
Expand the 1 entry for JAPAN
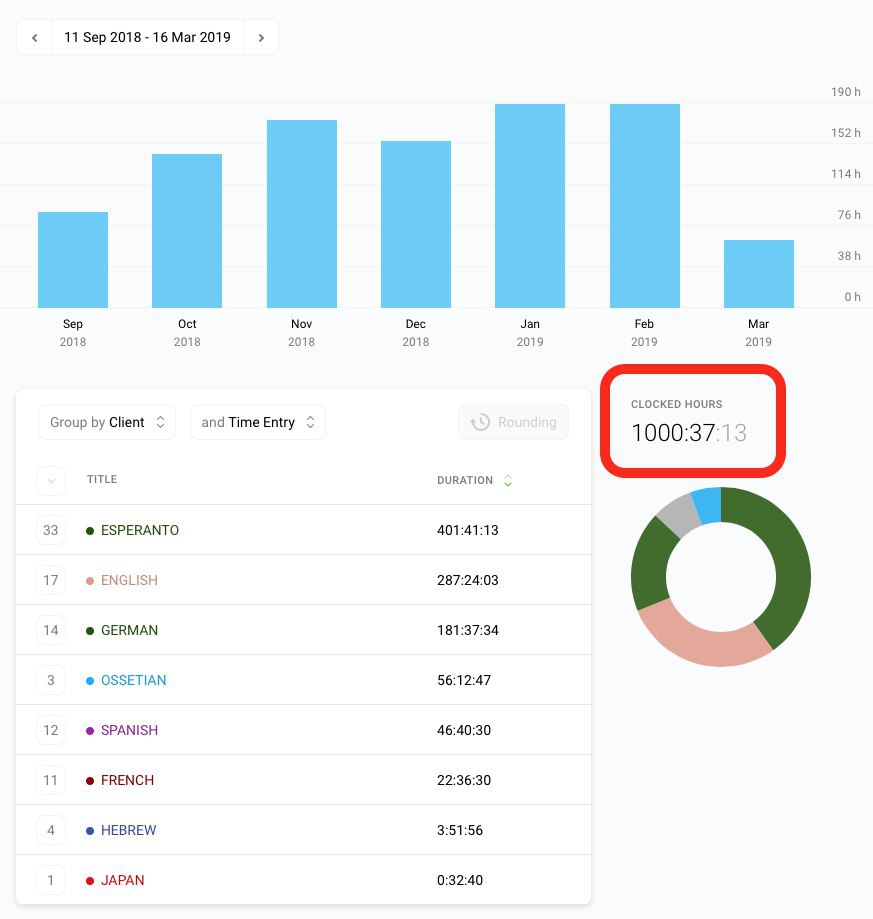(x=51, y=880)
